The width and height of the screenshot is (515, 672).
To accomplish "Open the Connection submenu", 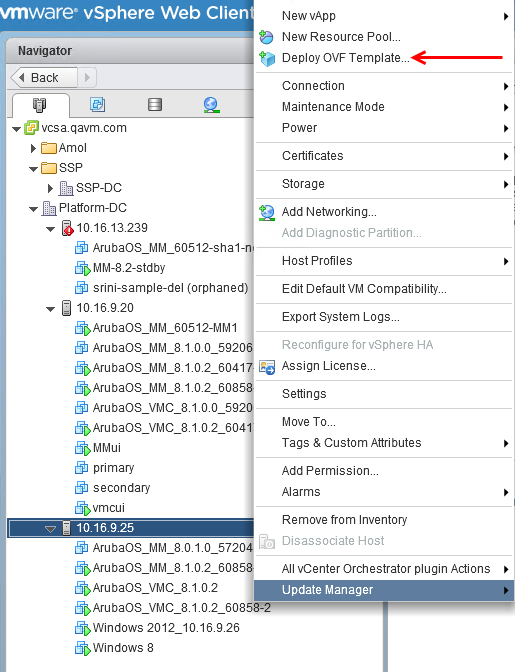I will (x=384, y=86).
